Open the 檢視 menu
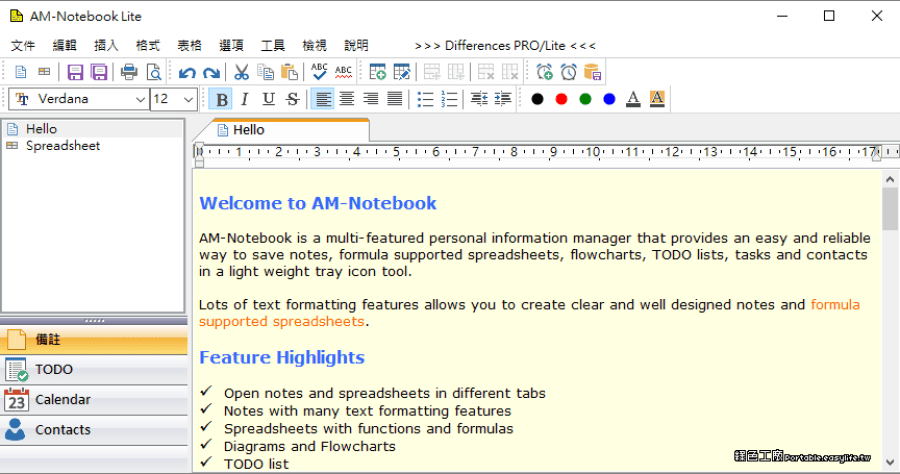 (315, 45)
